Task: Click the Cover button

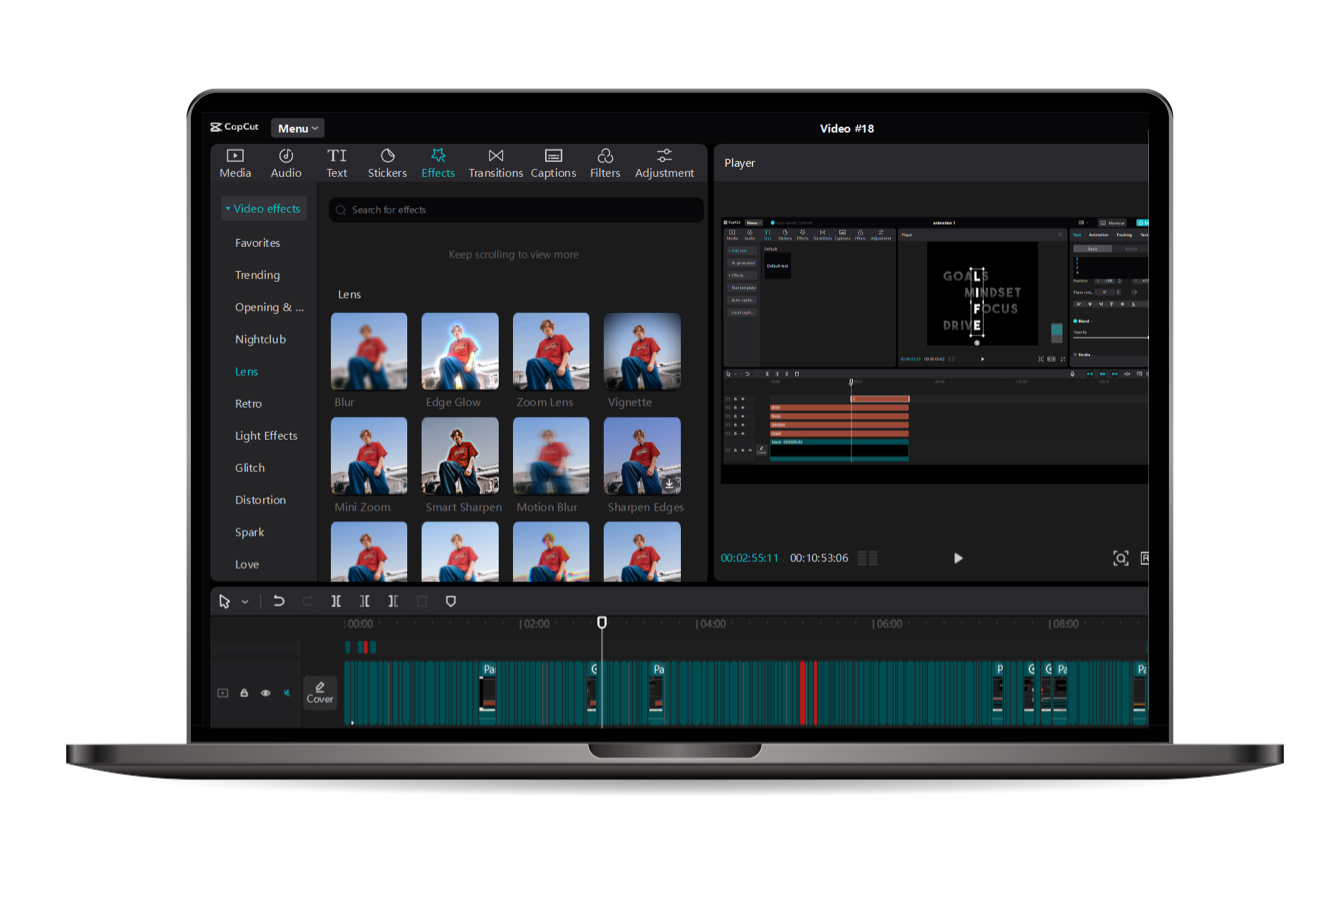Action: [320, 692]
